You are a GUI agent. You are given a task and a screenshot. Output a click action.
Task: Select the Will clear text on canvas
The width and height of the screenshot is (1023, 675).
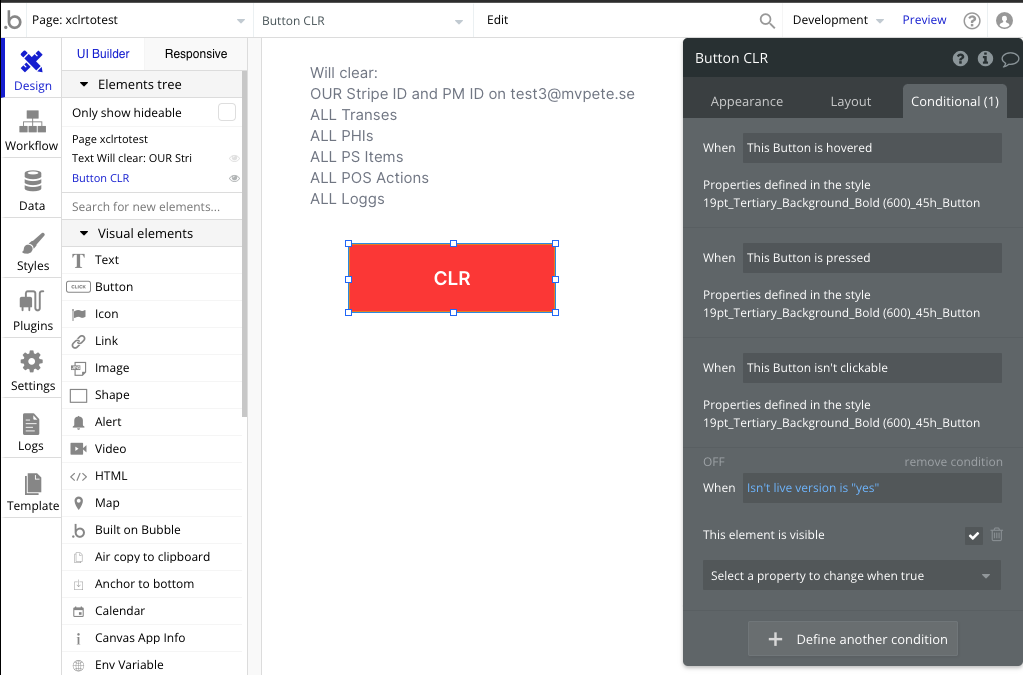tap(472, 136)
